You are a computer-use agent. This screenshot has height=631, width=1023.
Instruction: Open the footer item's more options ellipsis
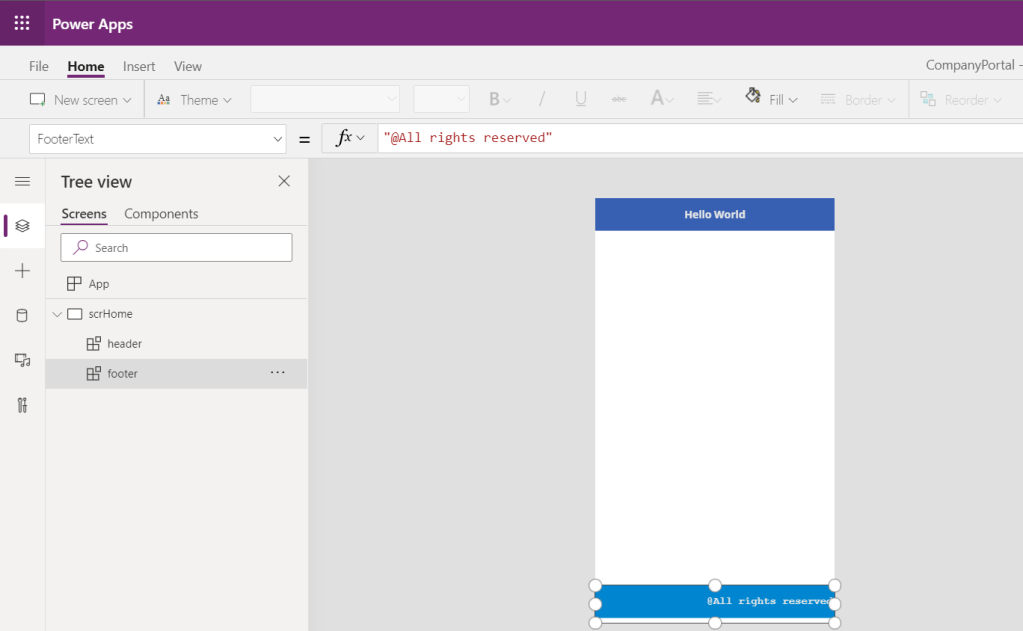pyautogui.click(x=278, y=373)
